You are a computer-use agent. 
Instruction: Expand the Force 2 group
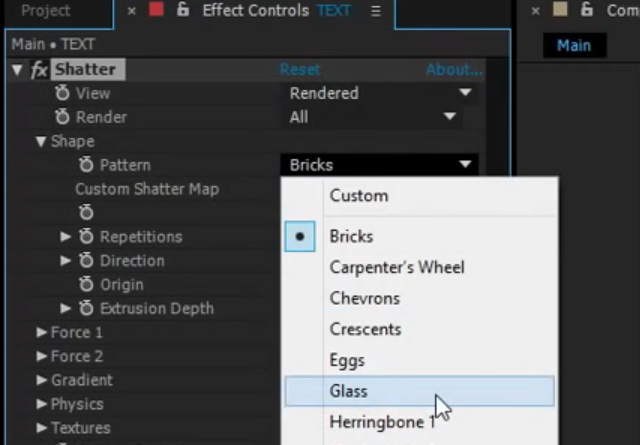41,356
